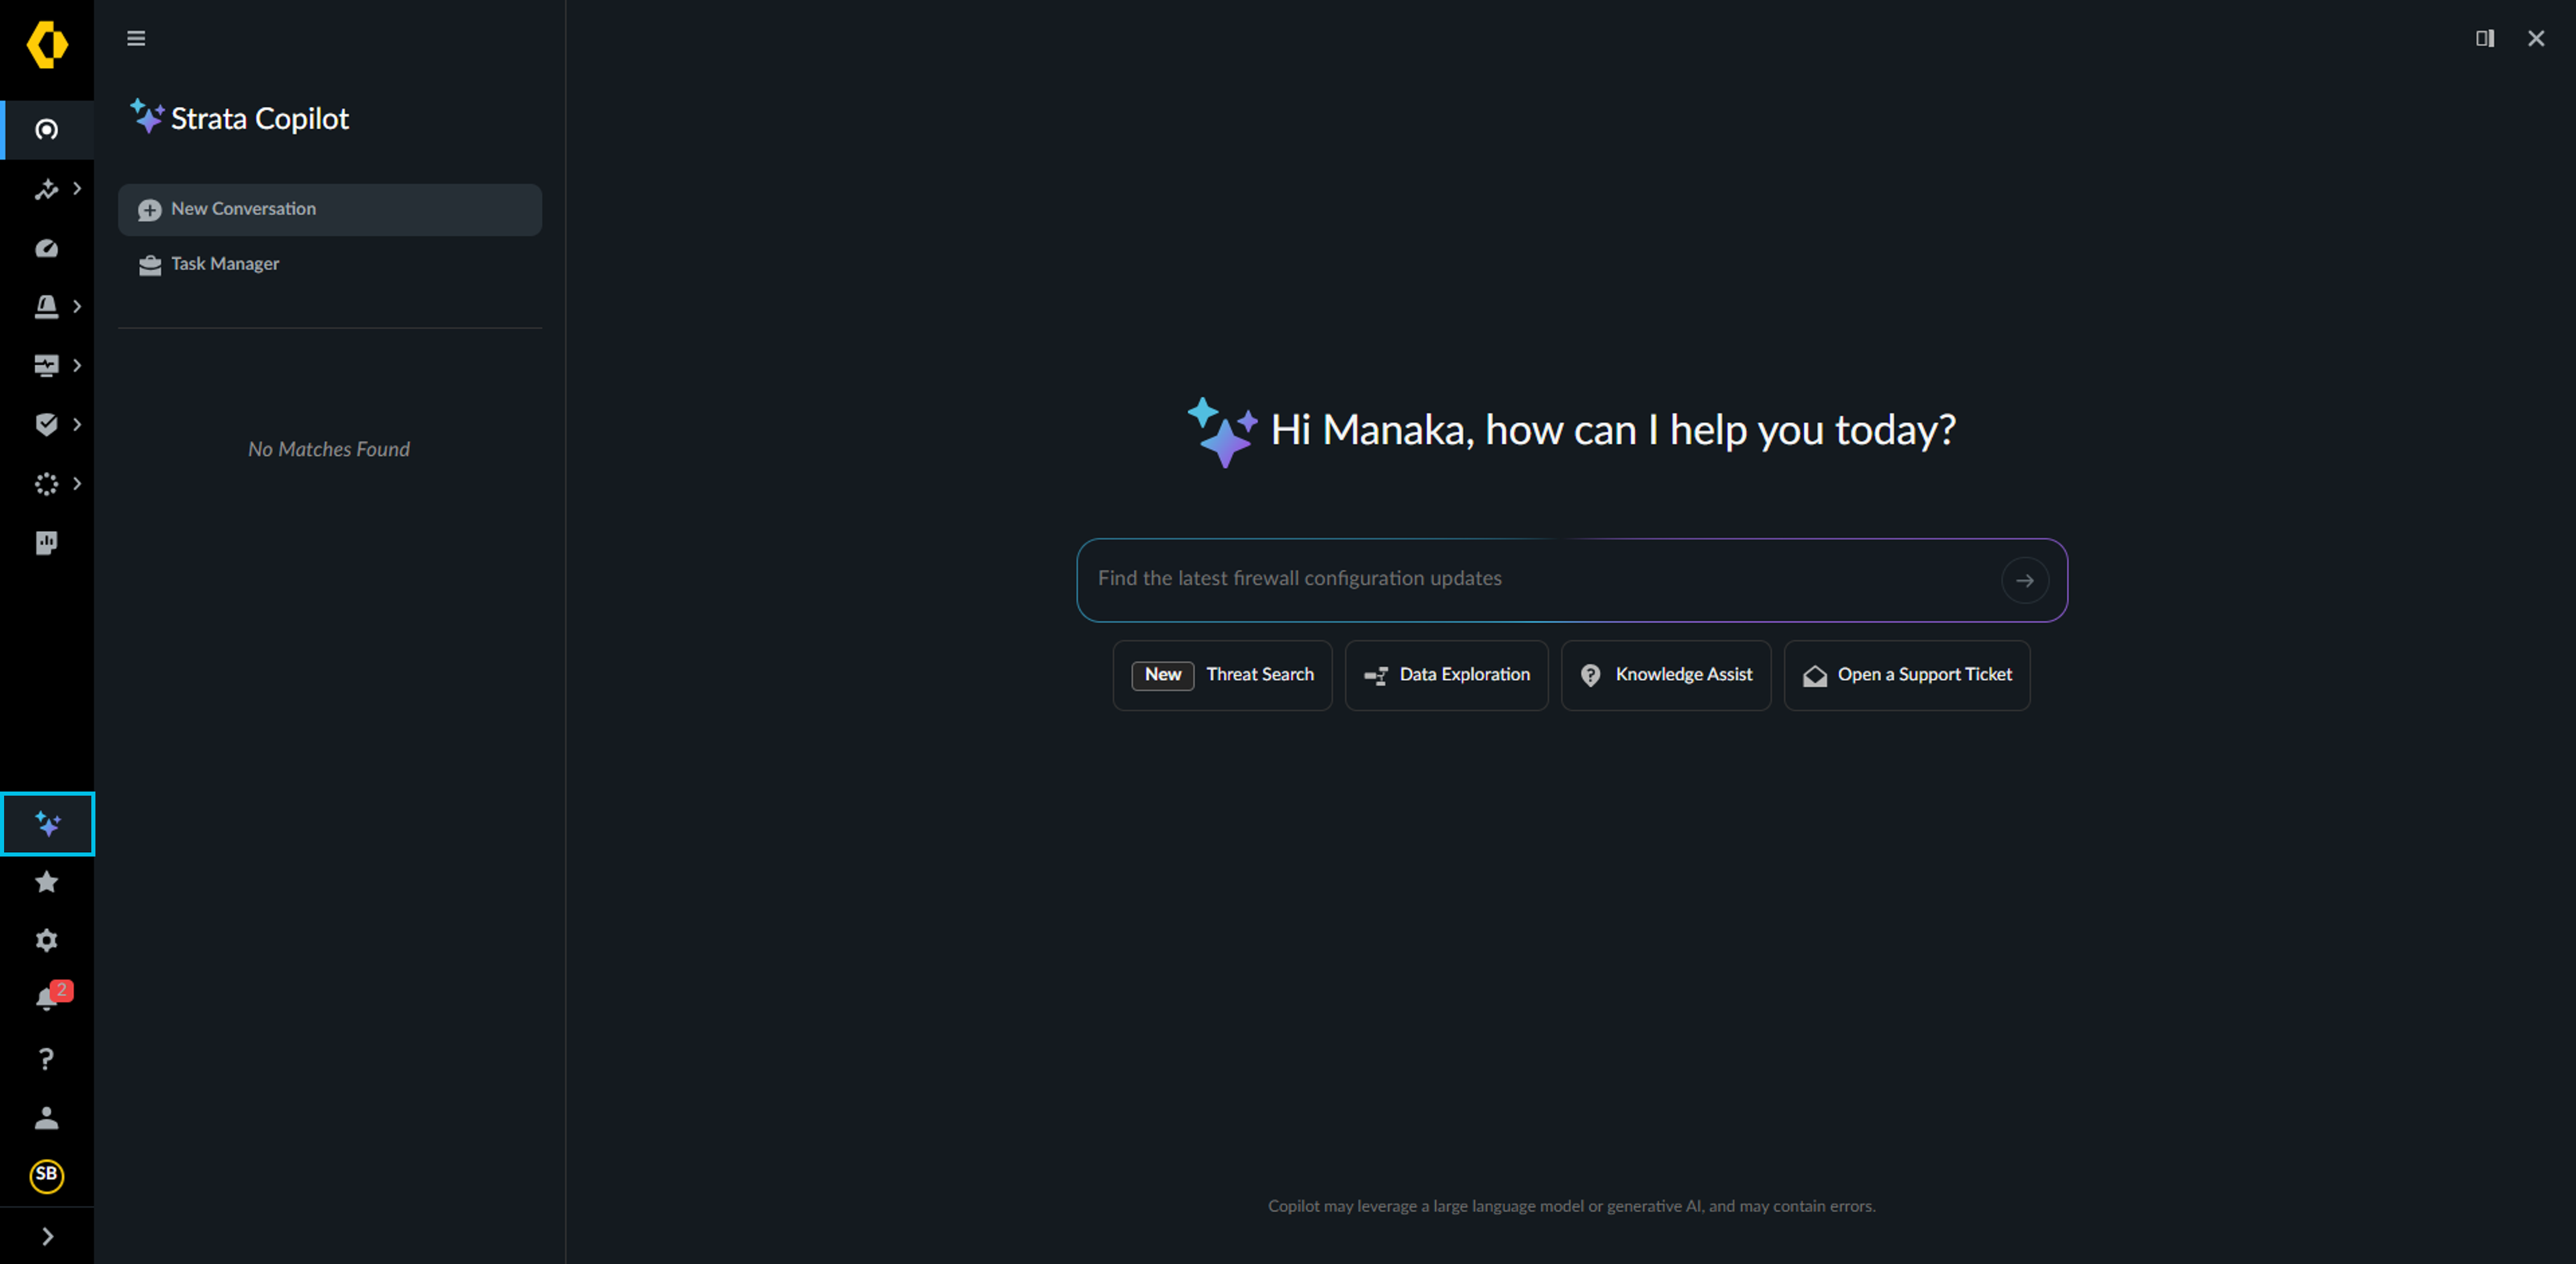
Task: Start a New Conversation
Action: click(x=330, y=209)
